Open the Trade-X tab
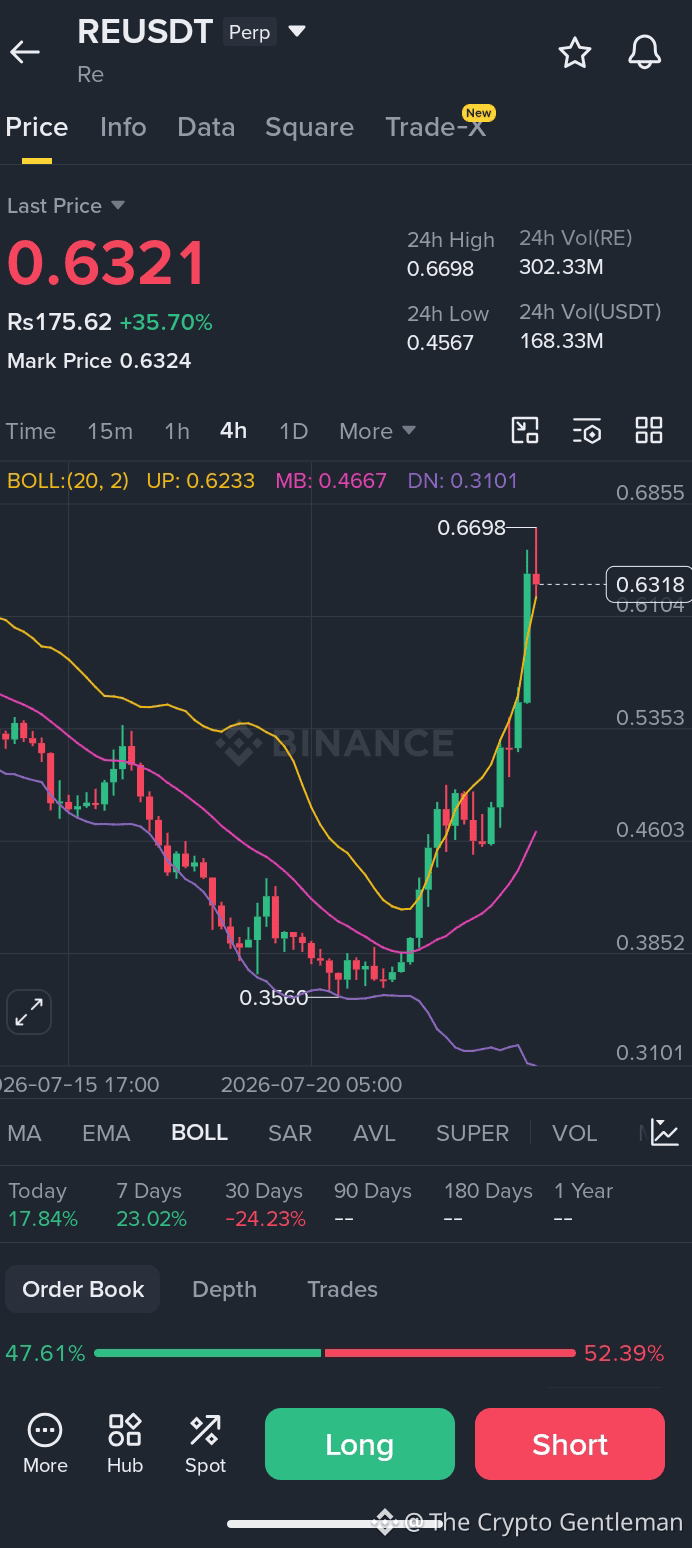Screen dimensions: 692x1548 (x=436, y=127)
